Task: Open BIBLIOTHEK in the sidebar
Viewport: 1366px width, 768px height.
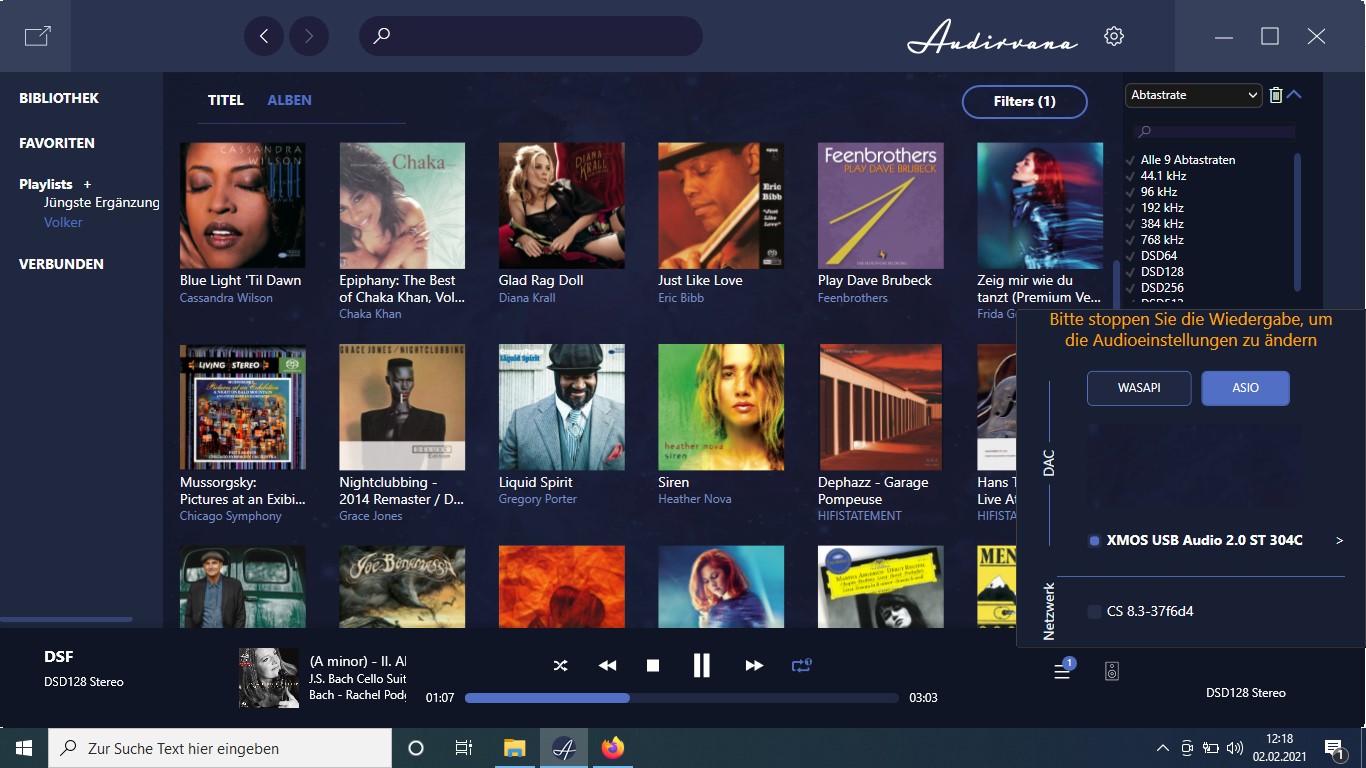Action: click(59, 98)
